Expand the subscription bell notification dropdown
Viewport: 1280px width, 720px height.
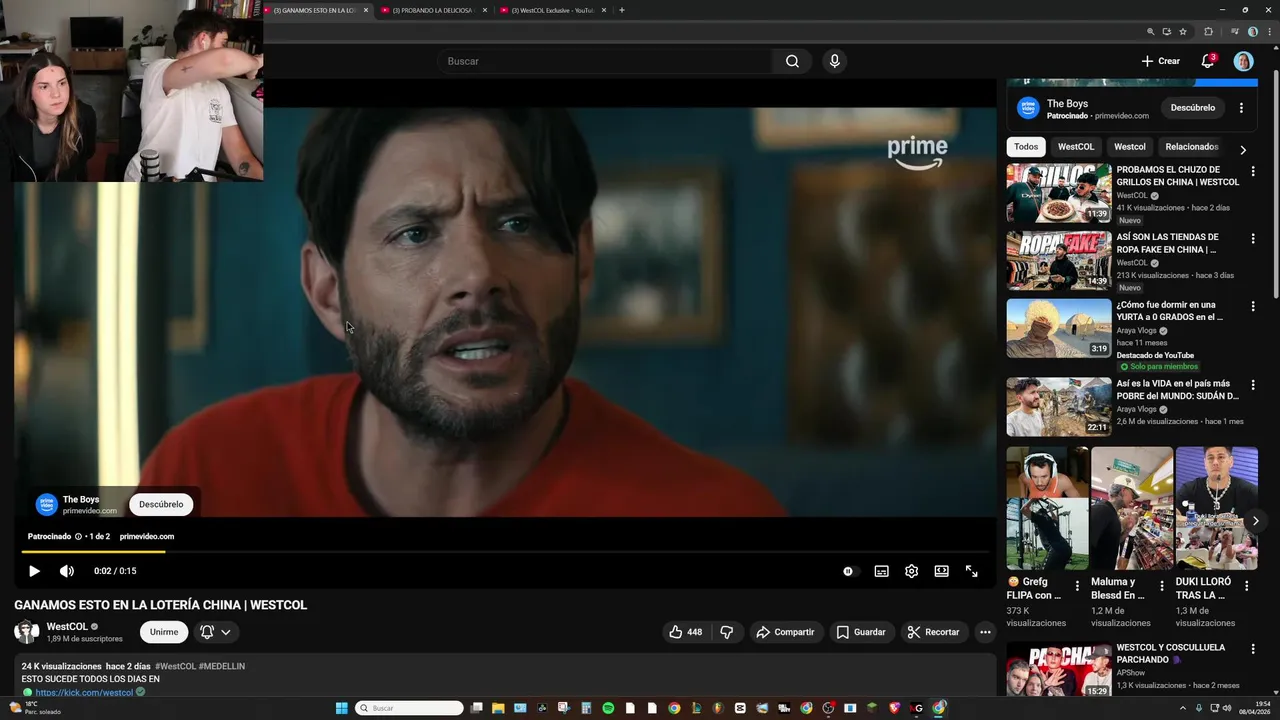click(215, 632)
